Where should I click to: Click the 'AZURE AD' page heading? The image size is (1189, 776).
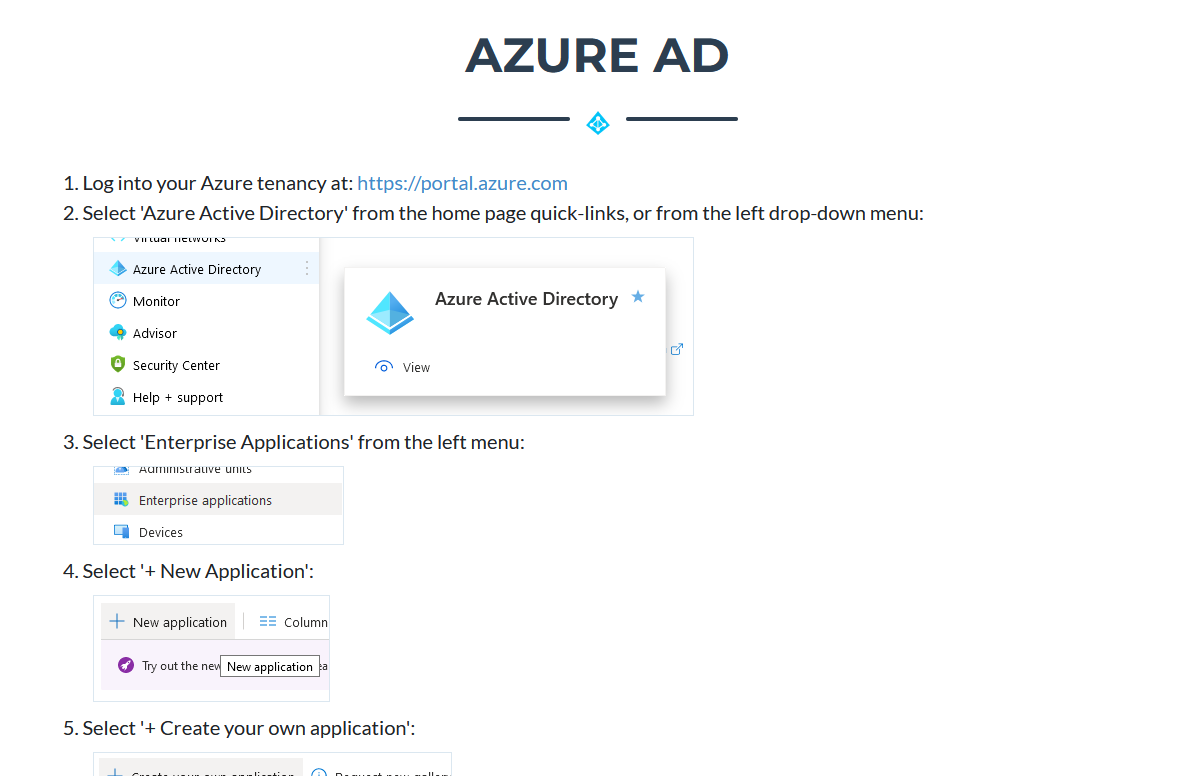tap(598, 55)
